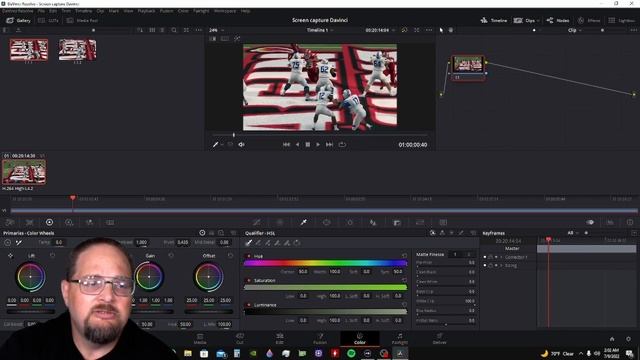Click the Hue qualifier rainbow bar
Viewport: 640px width, 360px height.
pyautogui.click(x=325, y=263)
